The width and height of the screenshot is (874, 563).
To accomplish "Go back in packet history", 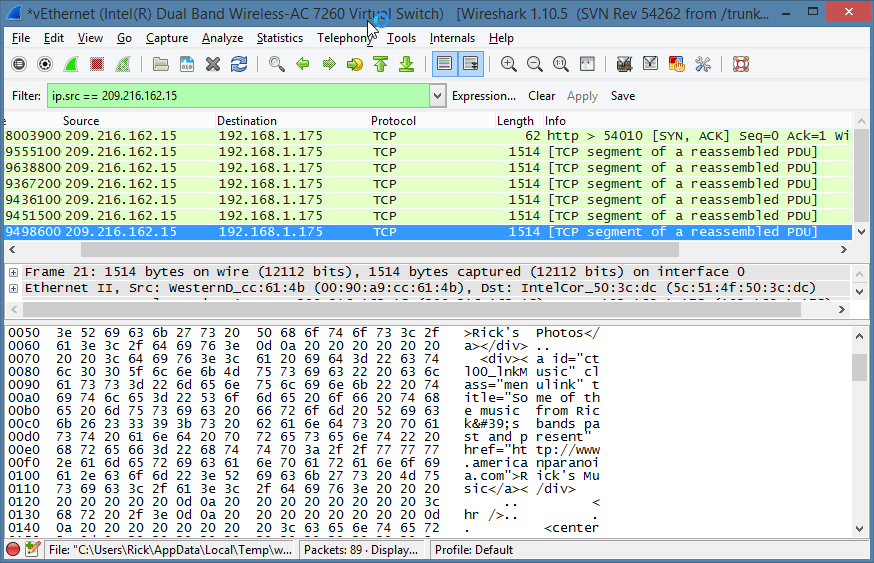I will 303,64.
